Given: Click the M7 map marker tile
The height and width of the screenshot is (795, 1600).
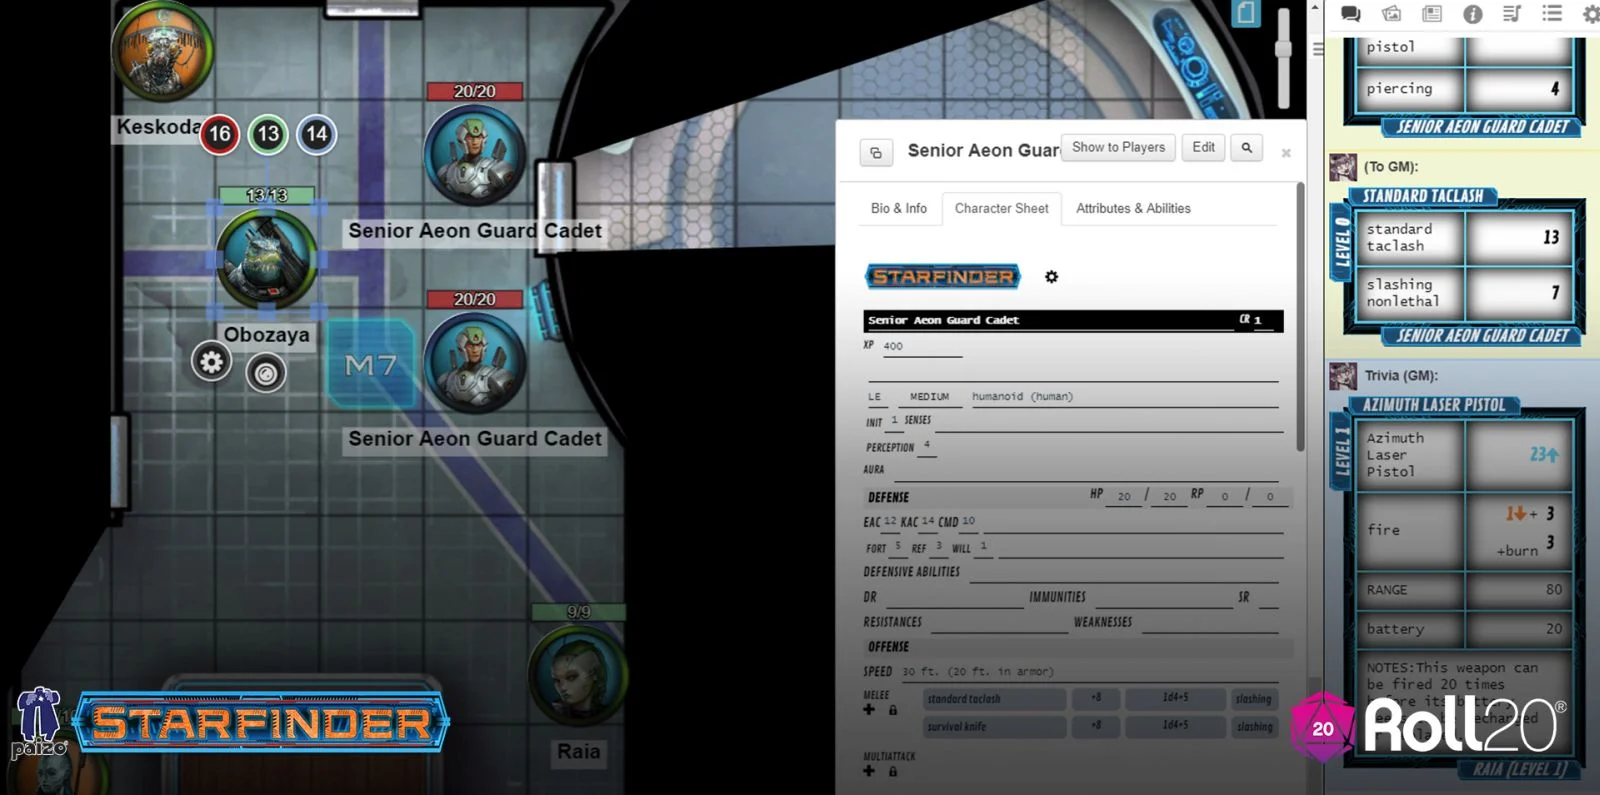Looking at the screenshot, I should pos(371,364).
